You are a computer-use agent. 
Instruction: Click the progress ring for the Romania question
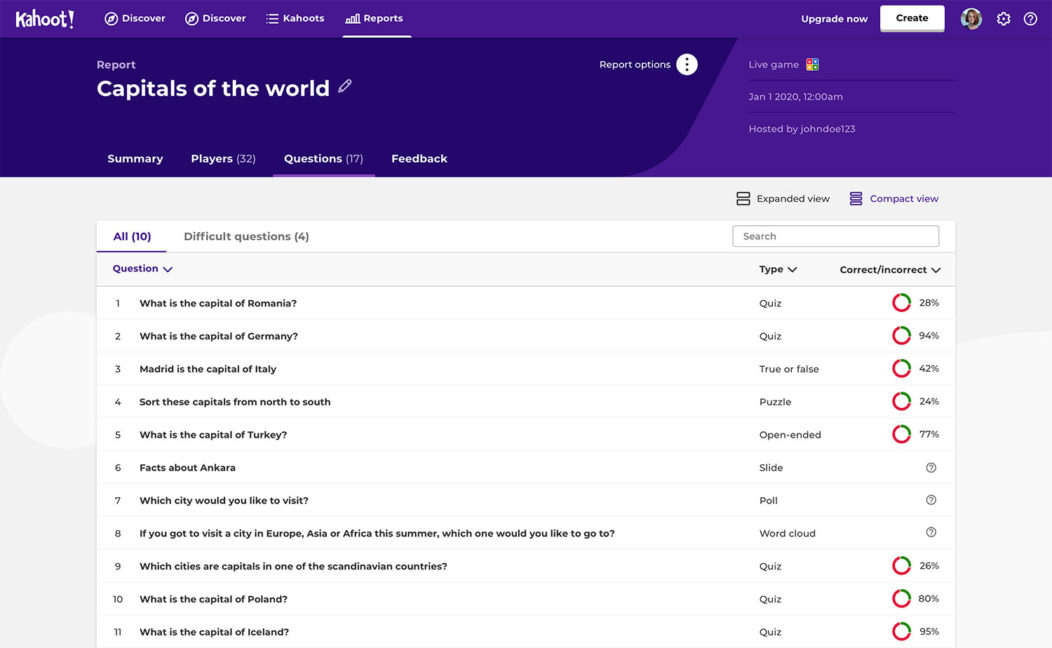[x=899, y=302]
